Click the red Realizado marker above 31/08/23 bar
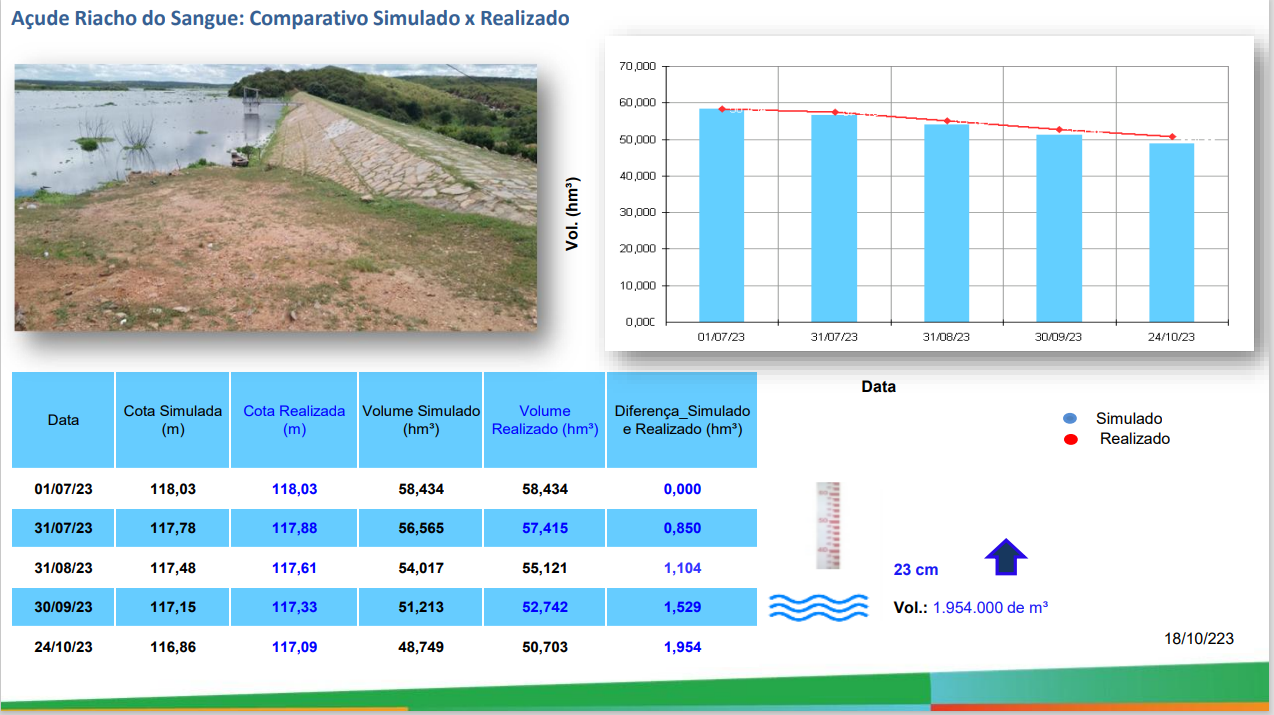Viewport: 1274px width, 715px height. point(947,121)
